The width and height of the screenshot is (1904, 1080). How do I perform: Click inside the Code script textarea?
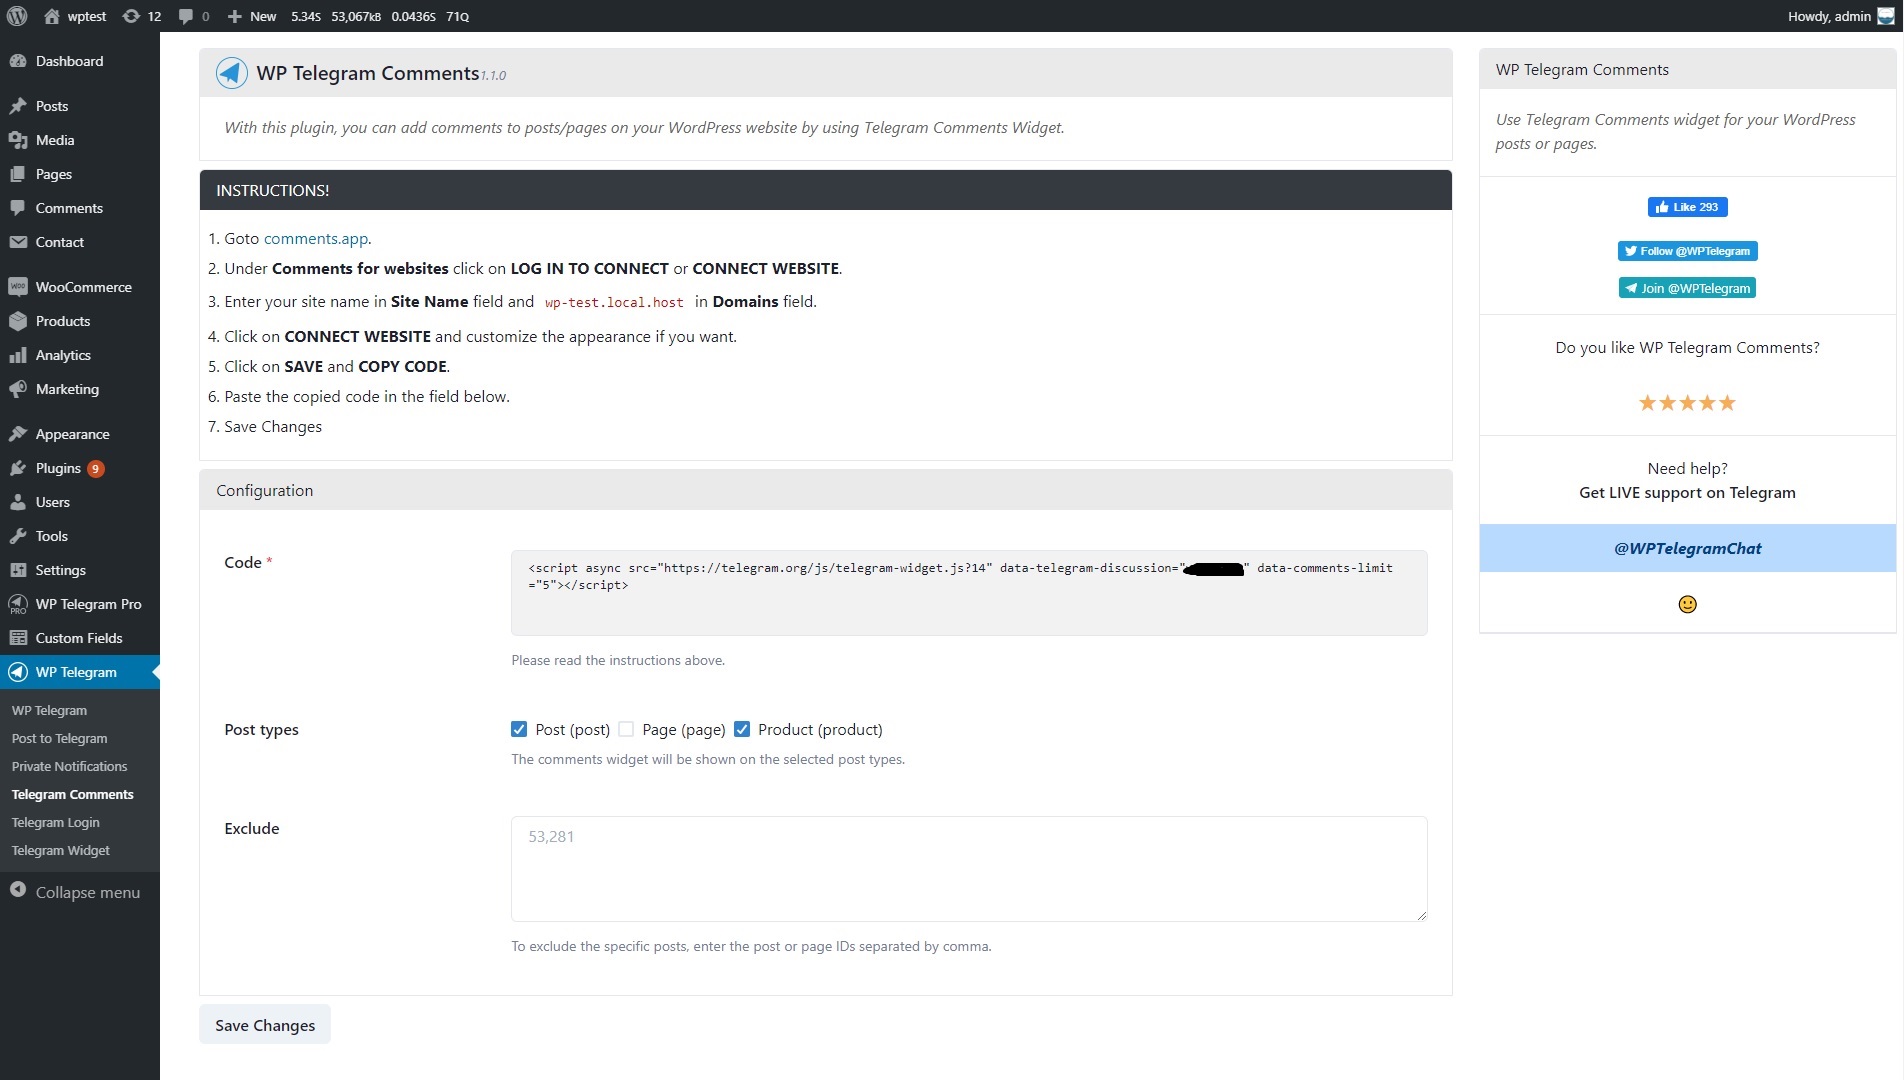pos(968,593)
